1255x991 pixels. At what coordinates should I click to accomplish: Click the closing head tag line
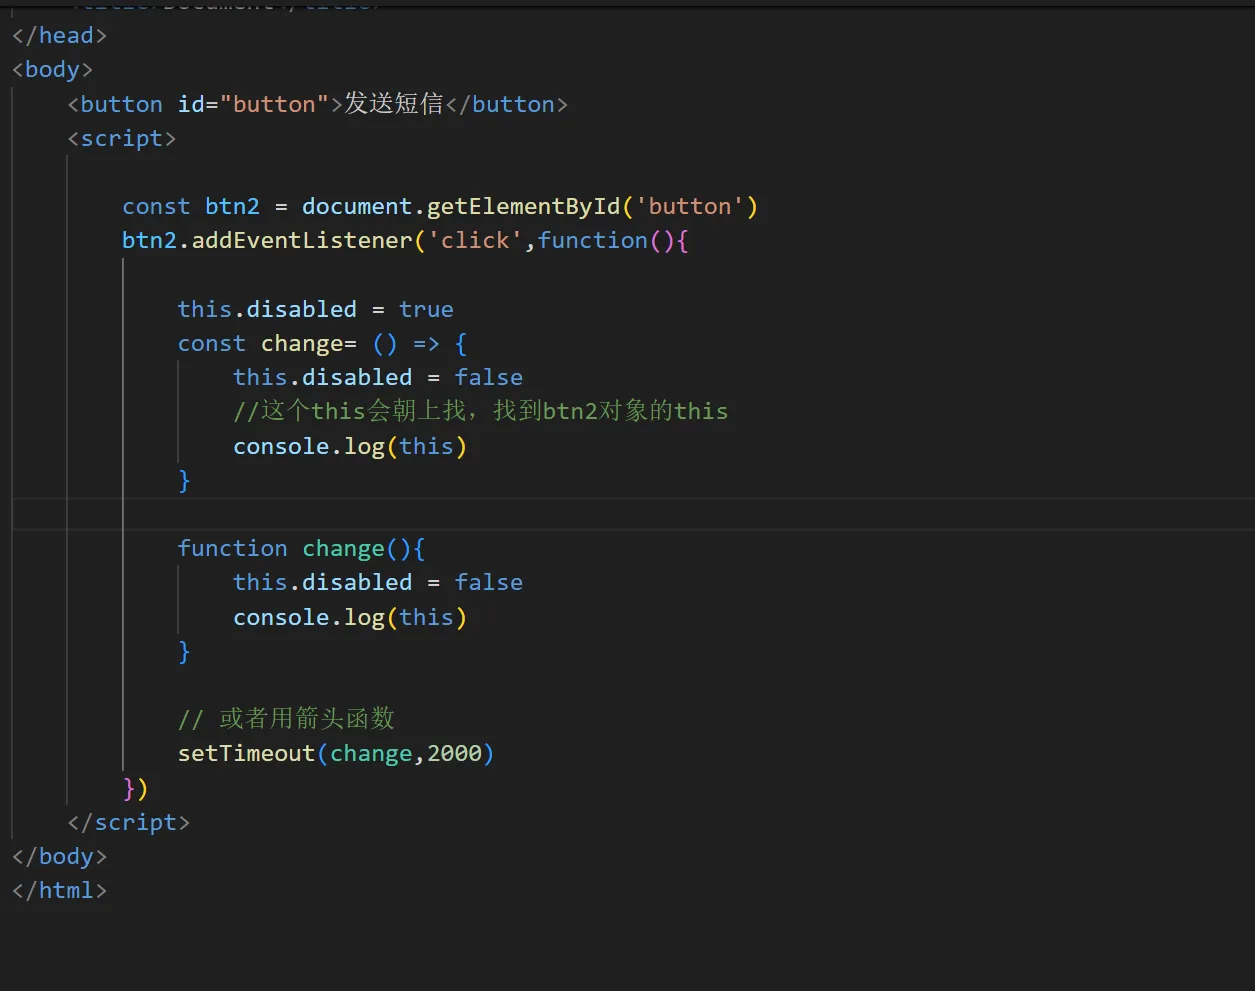click(x=59, y=35)
